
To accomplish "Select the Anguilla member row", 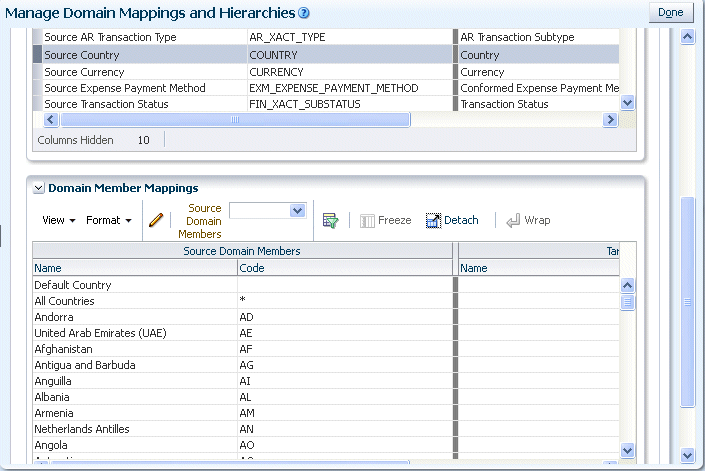I will click(x=326, y=381).
